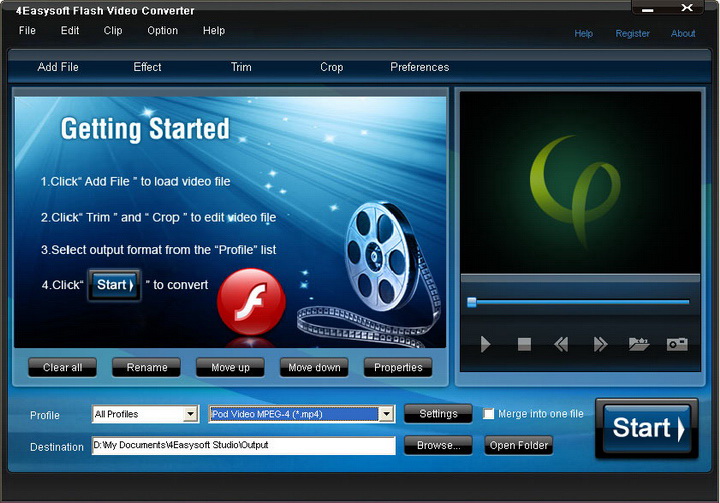
Task: Open the Effect tool
Action: pyautogui.click(x=147, y=67)
